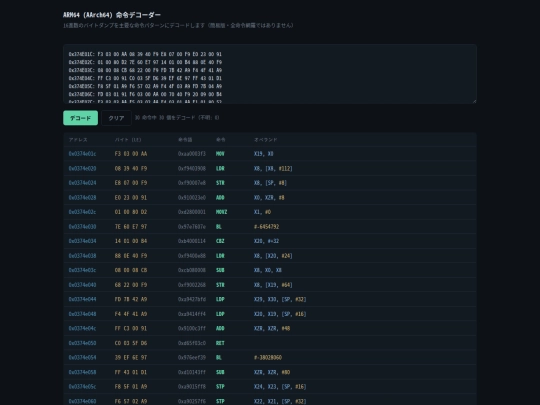Viewport: 540px width, 405px height.
Task: Select address 0x0374e01c in the table
Action: [82, 154]
